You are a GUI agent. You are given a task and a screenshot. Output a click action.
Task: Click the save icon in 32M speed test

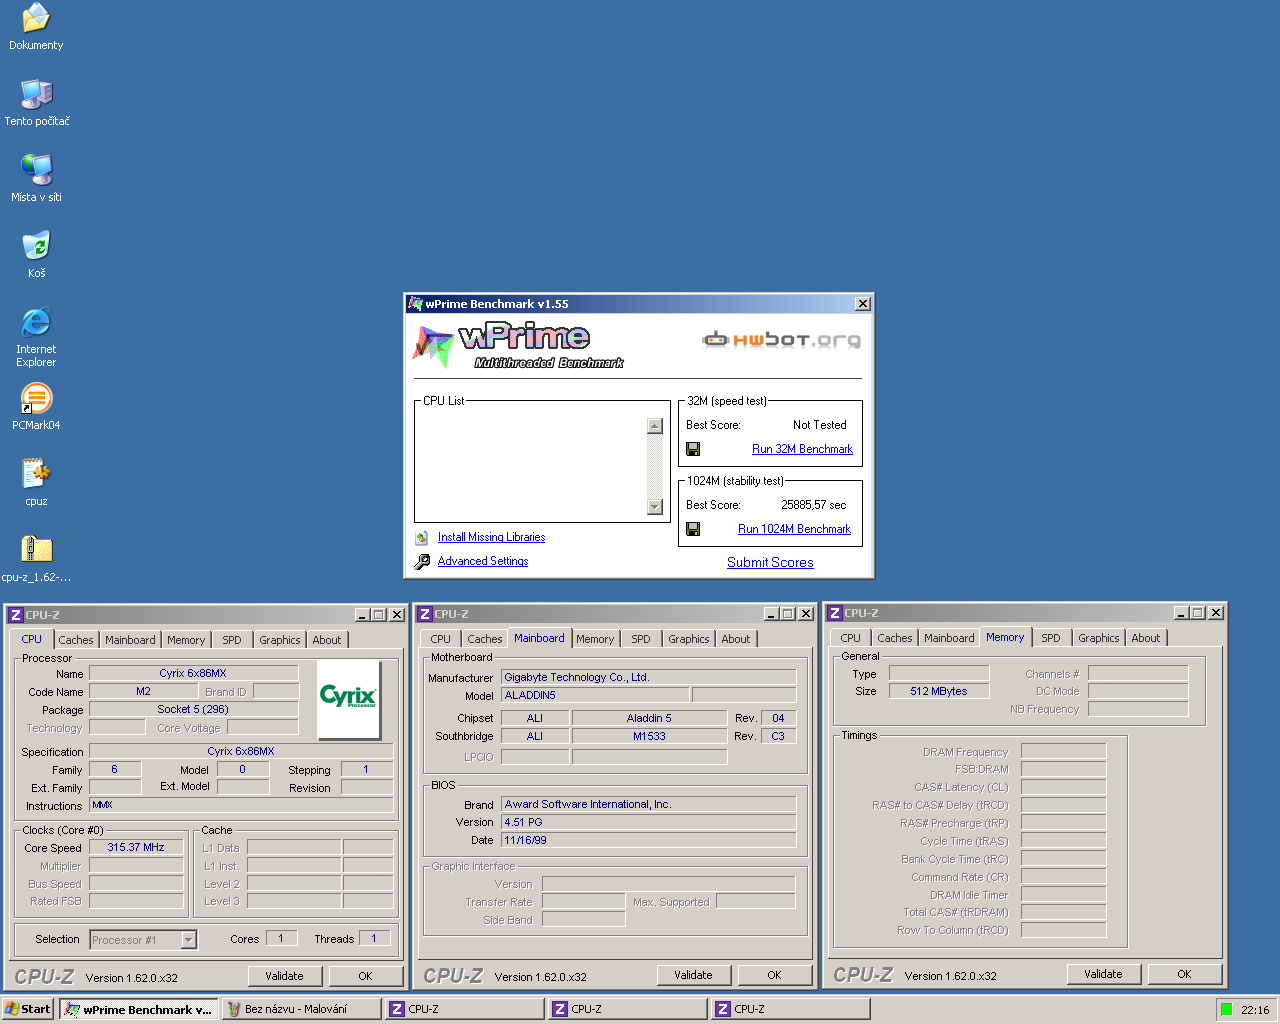(x=693, y=449)
